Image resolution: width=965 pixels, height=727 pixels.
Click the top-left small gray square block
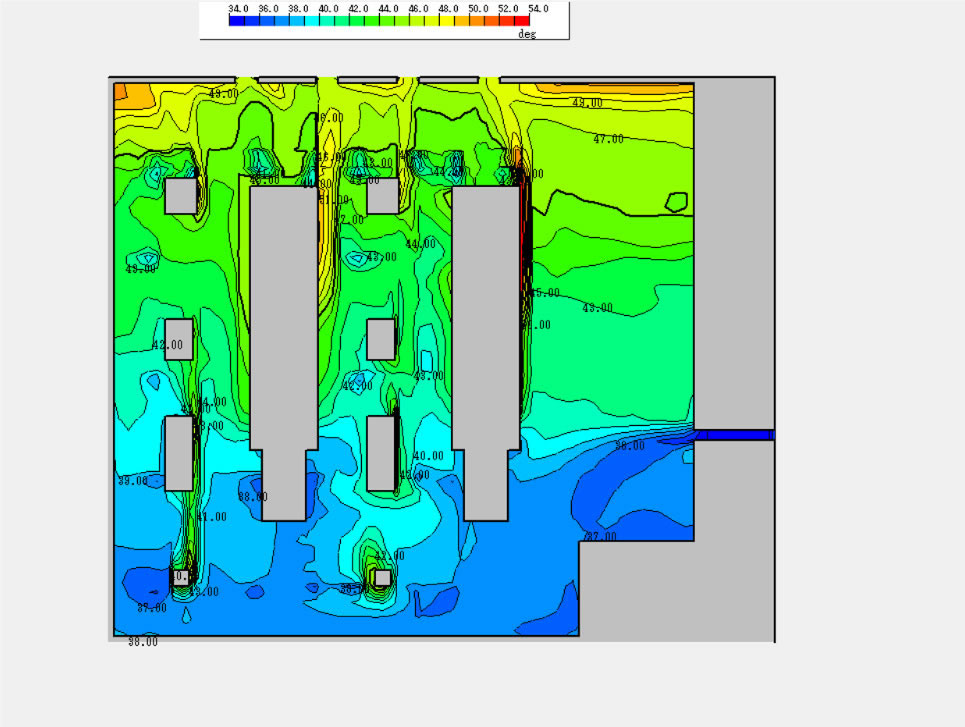(x=180, y=196)
